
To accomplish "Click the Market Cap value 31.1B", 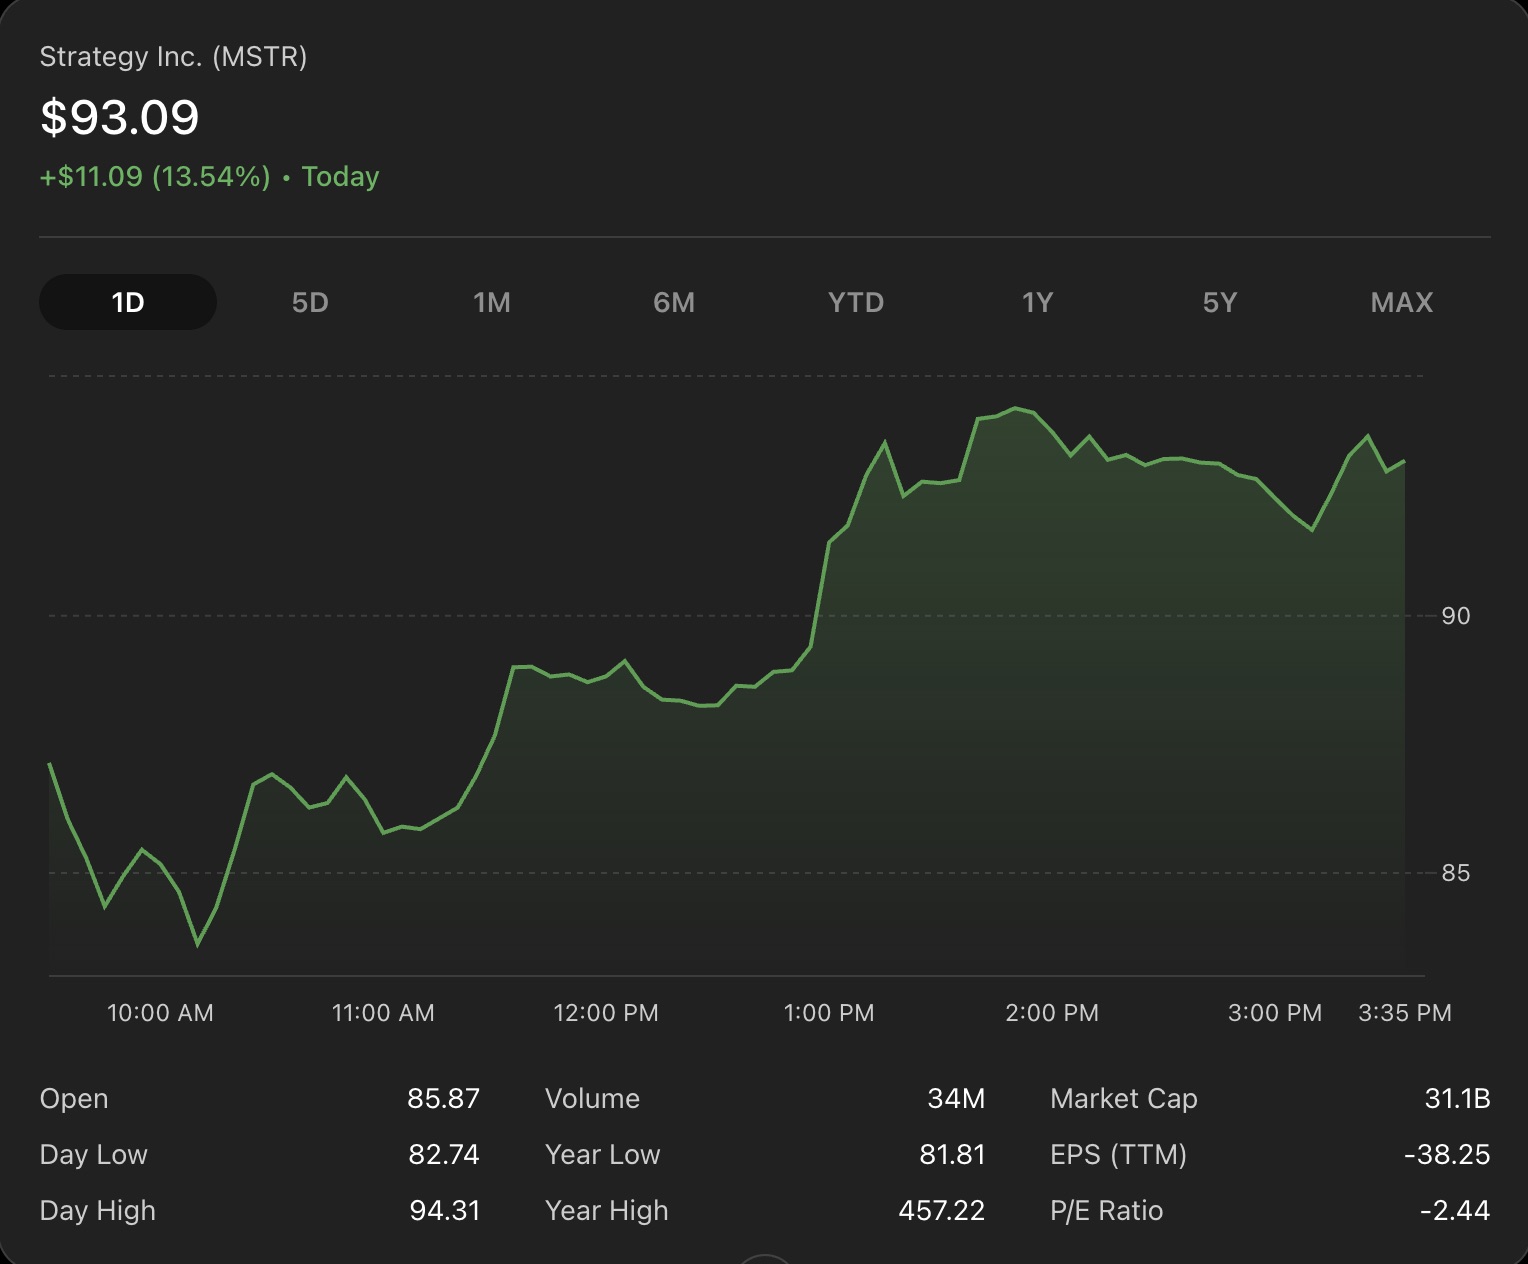I will coord(1458,1098).
